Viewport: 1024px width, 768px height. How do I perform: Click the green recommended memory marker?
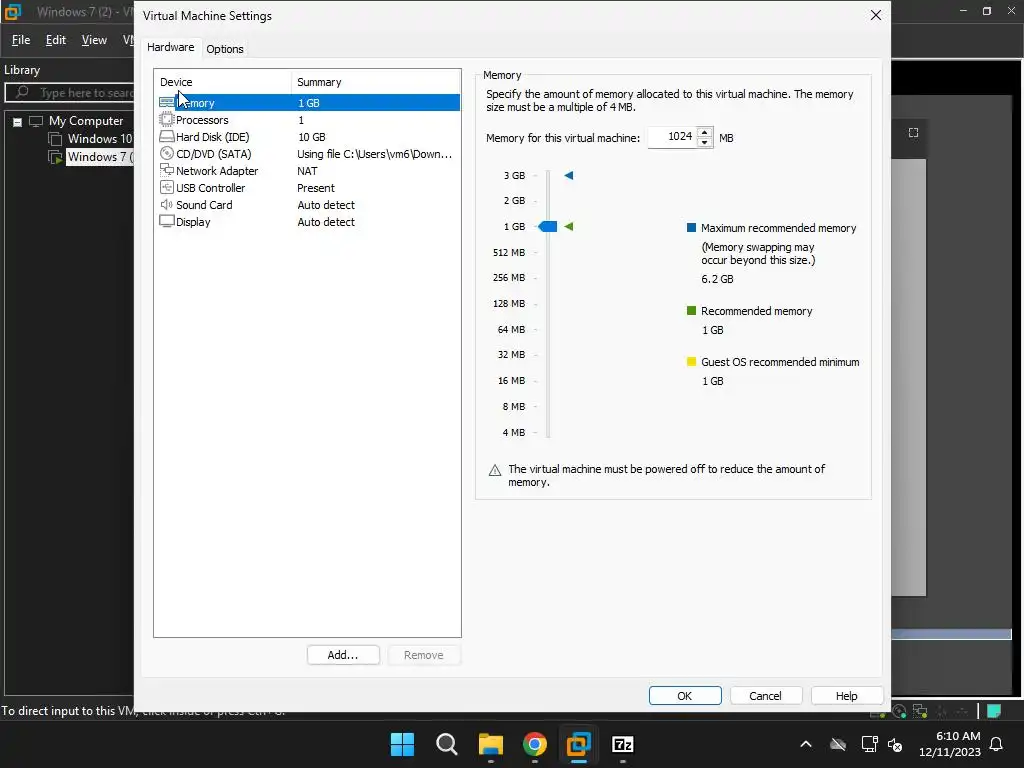pyautogui.click(x=569, y=226)
